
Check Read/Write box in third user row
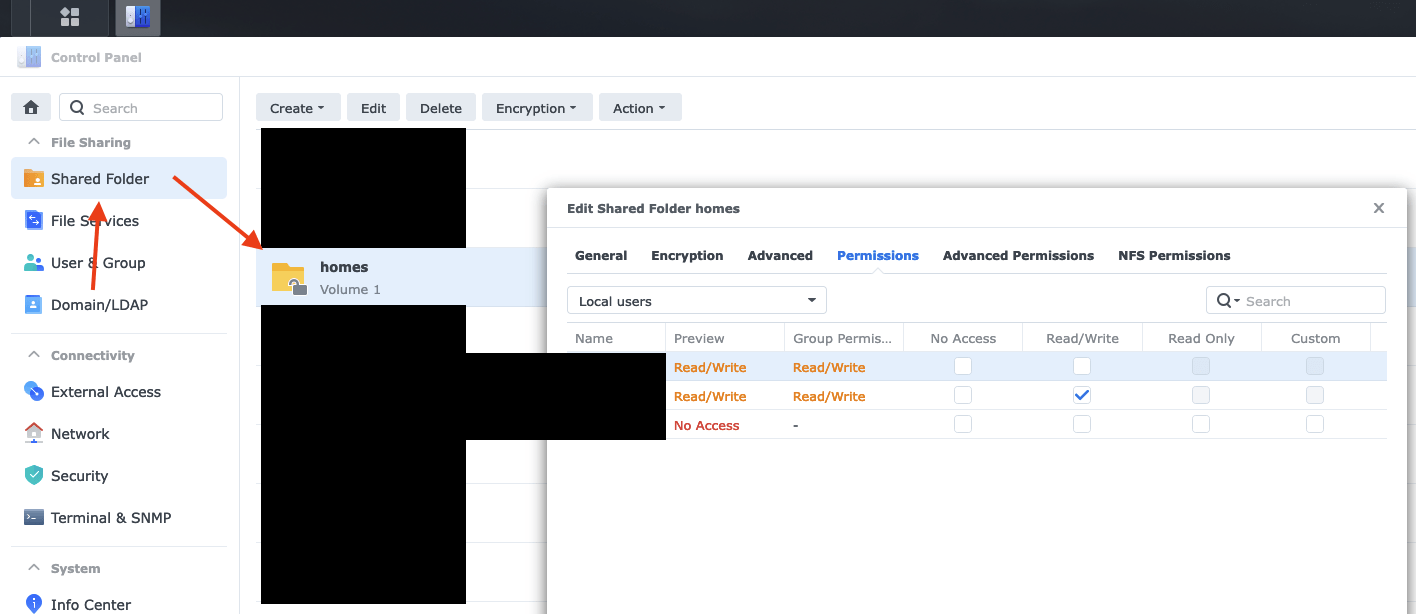coord(1082,425)
